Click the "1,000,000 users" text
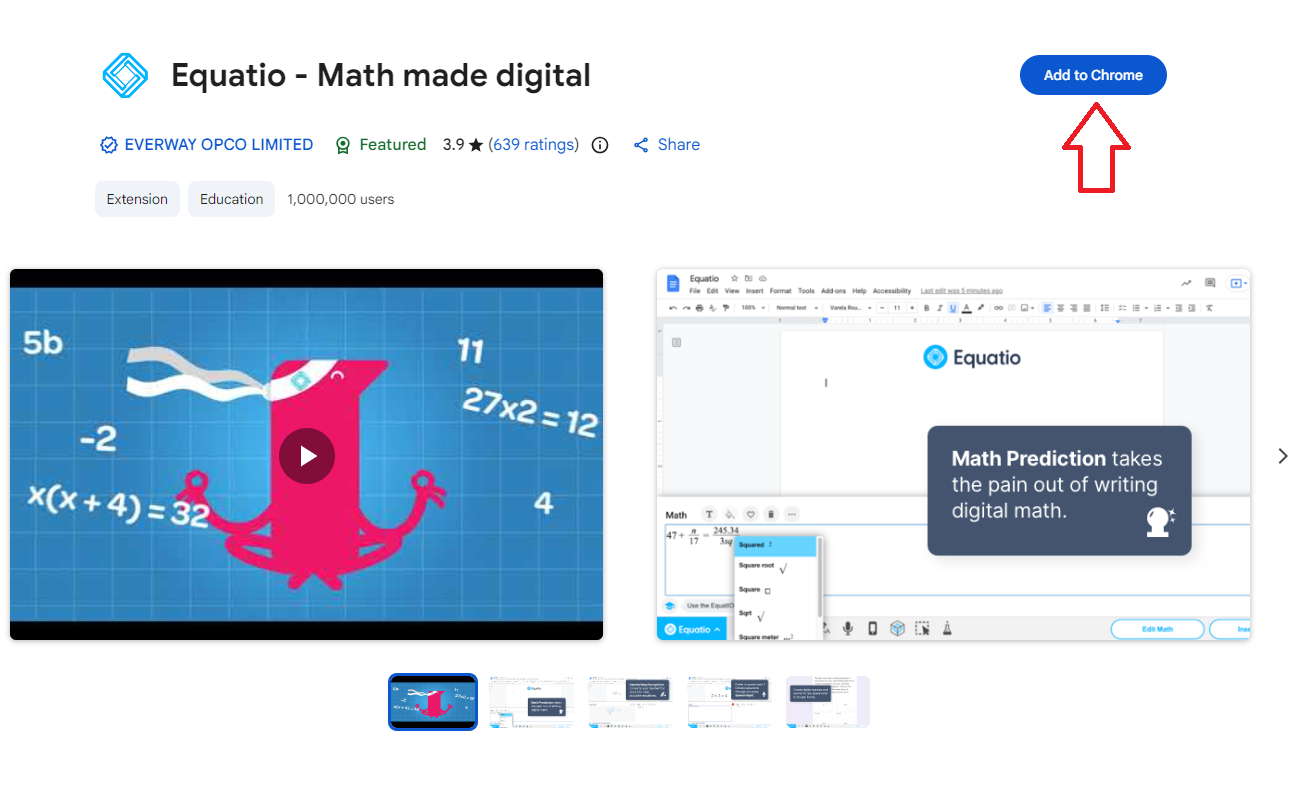 [x=340, y=199]
